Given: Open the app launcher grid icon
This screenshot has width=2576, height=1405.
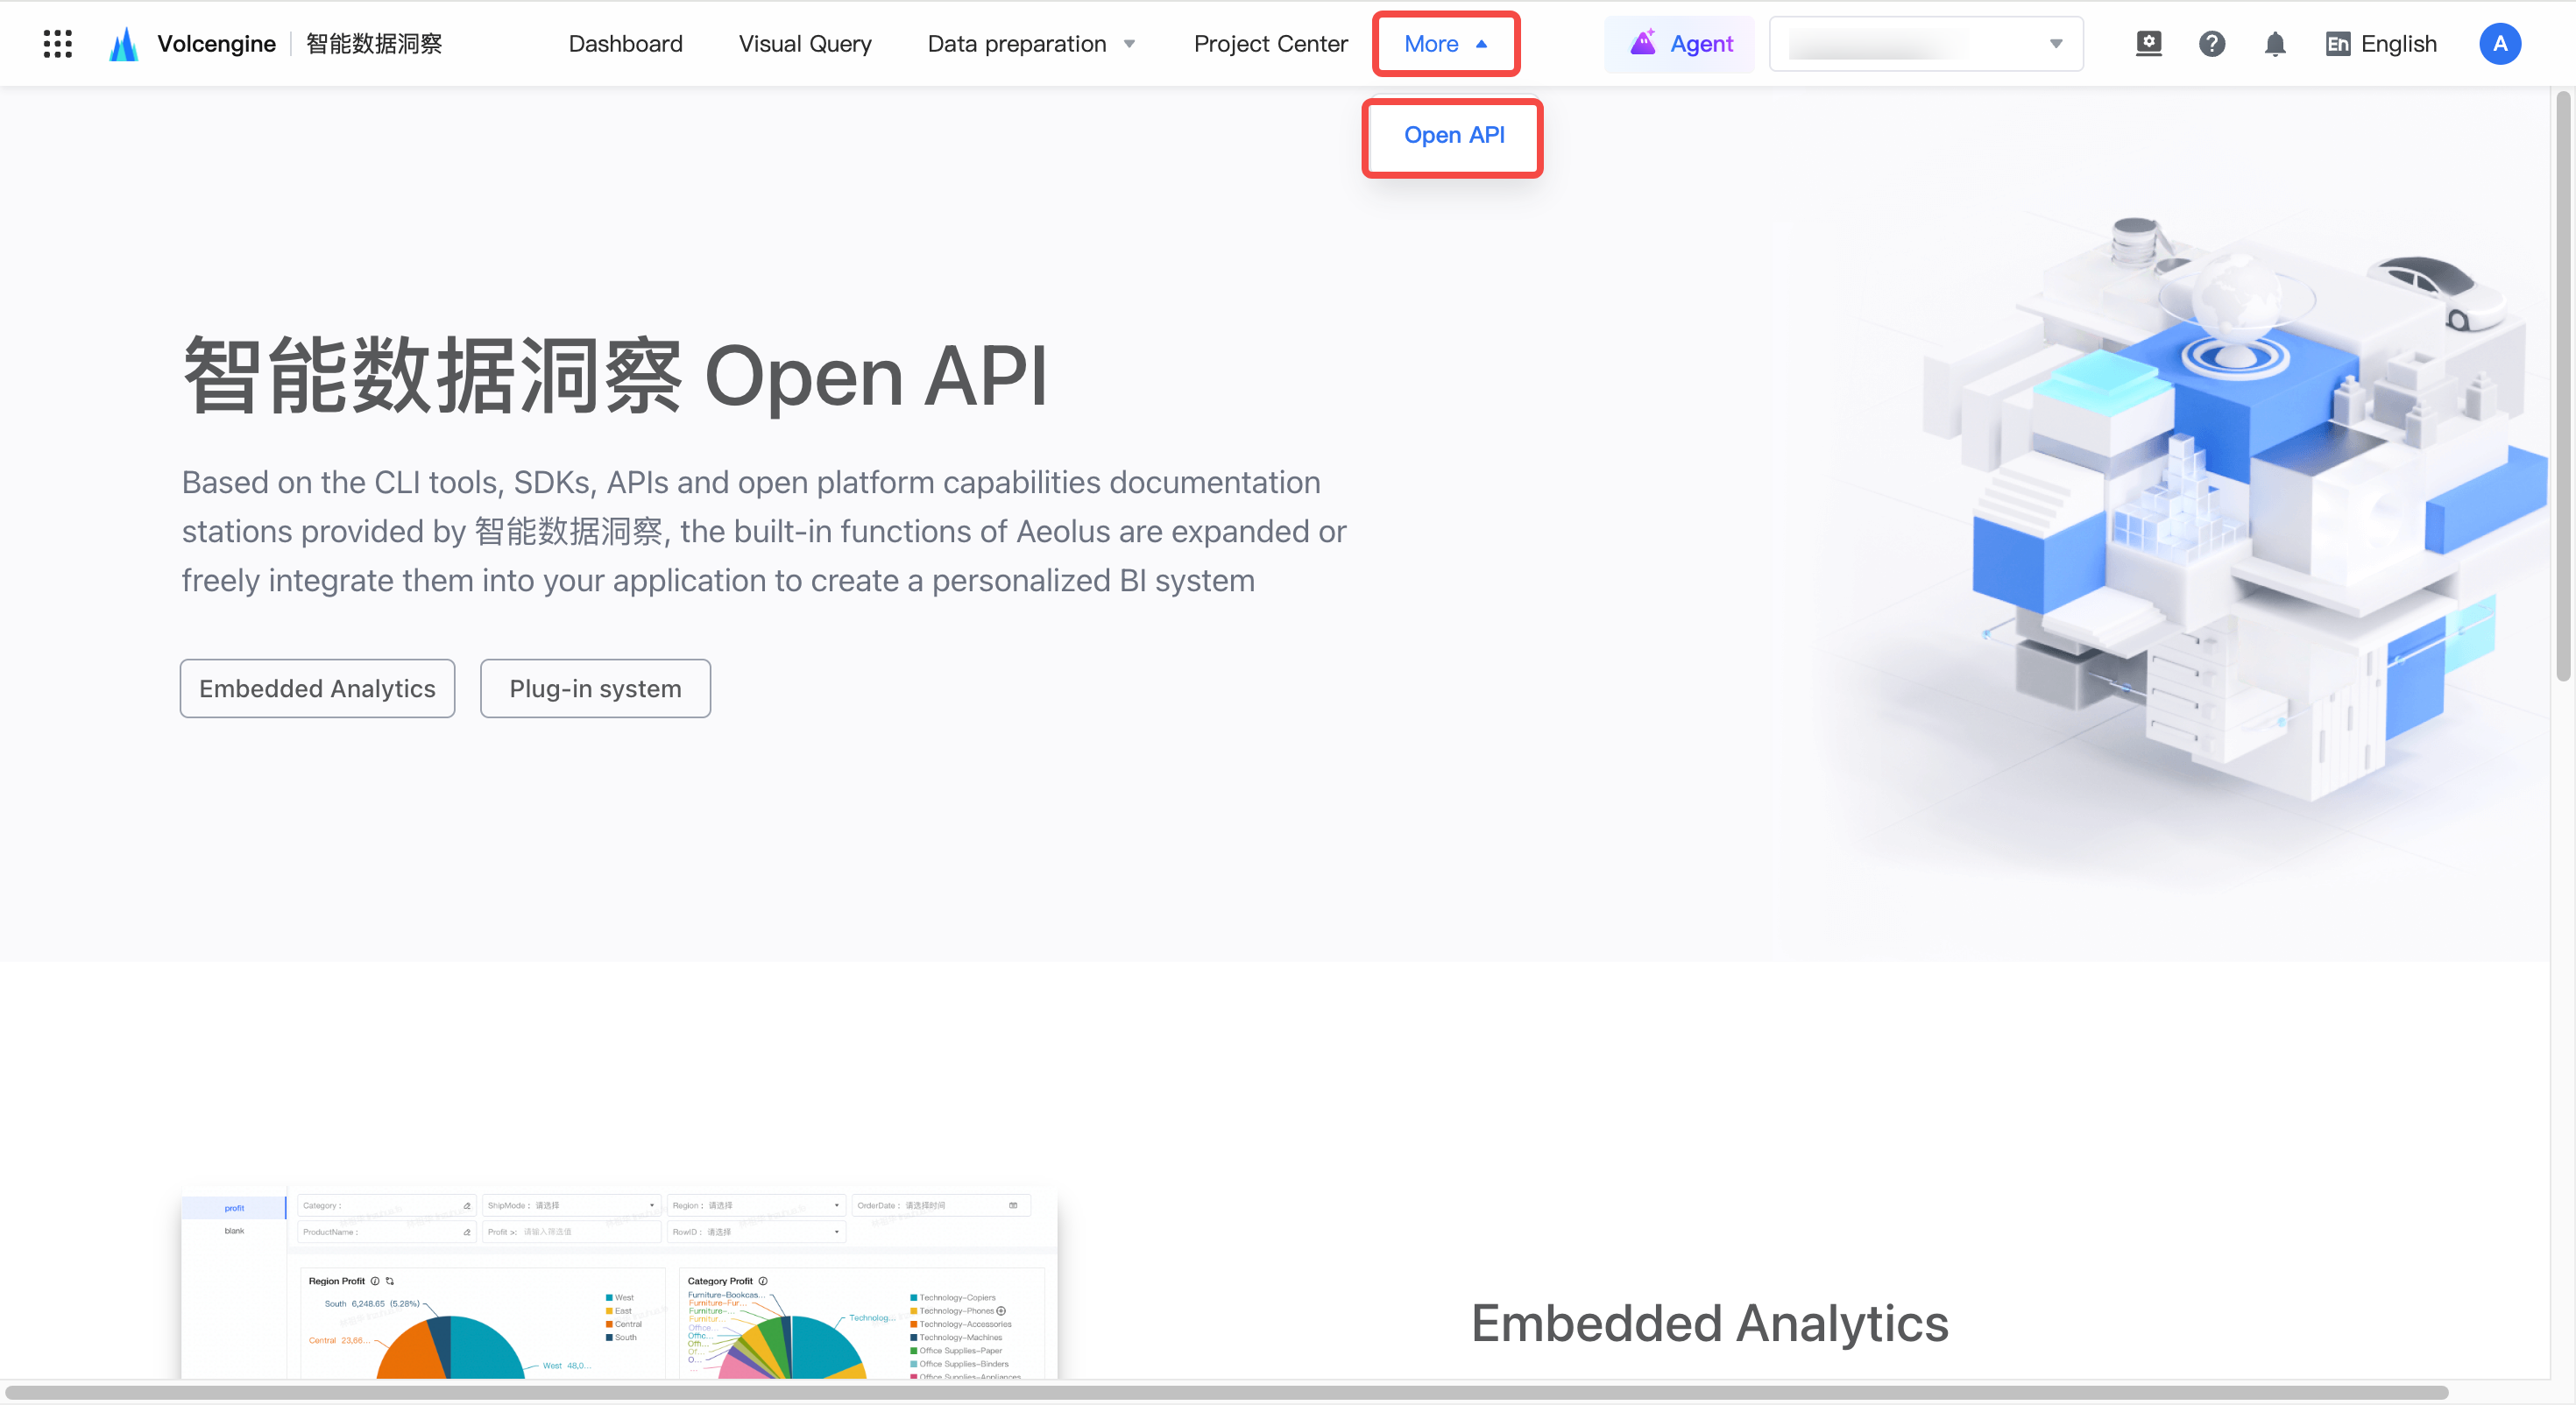Looking at the screenshot, I should point(58,44).
